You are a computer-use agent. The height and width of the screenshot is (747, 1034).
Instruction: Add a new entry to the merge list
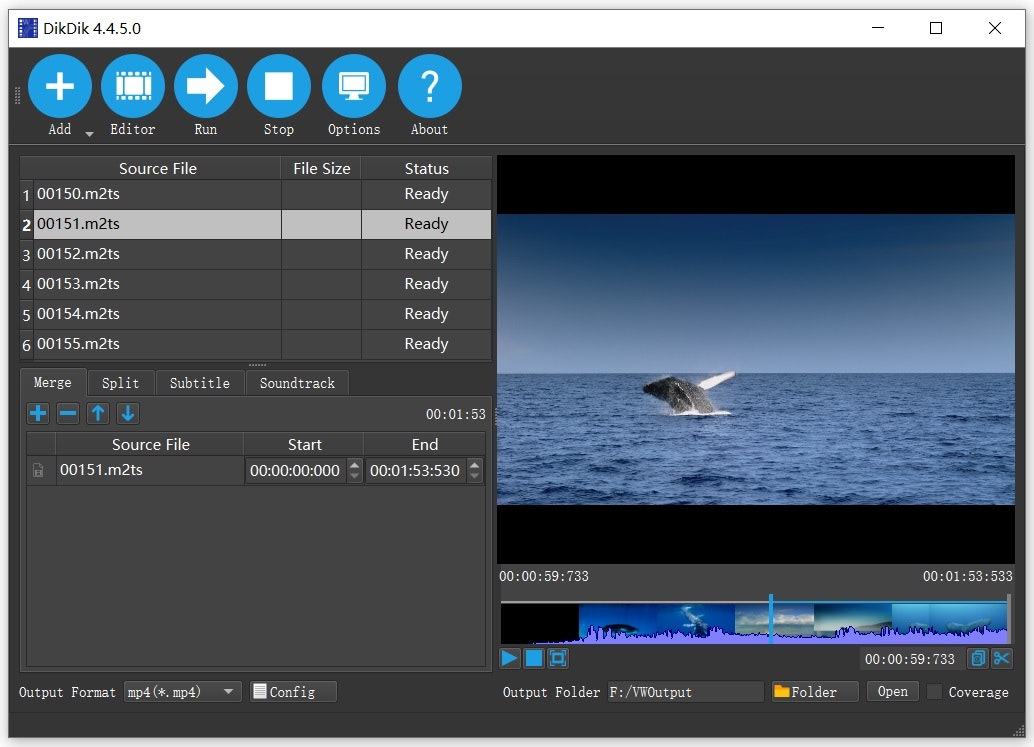tap(37, 413)
